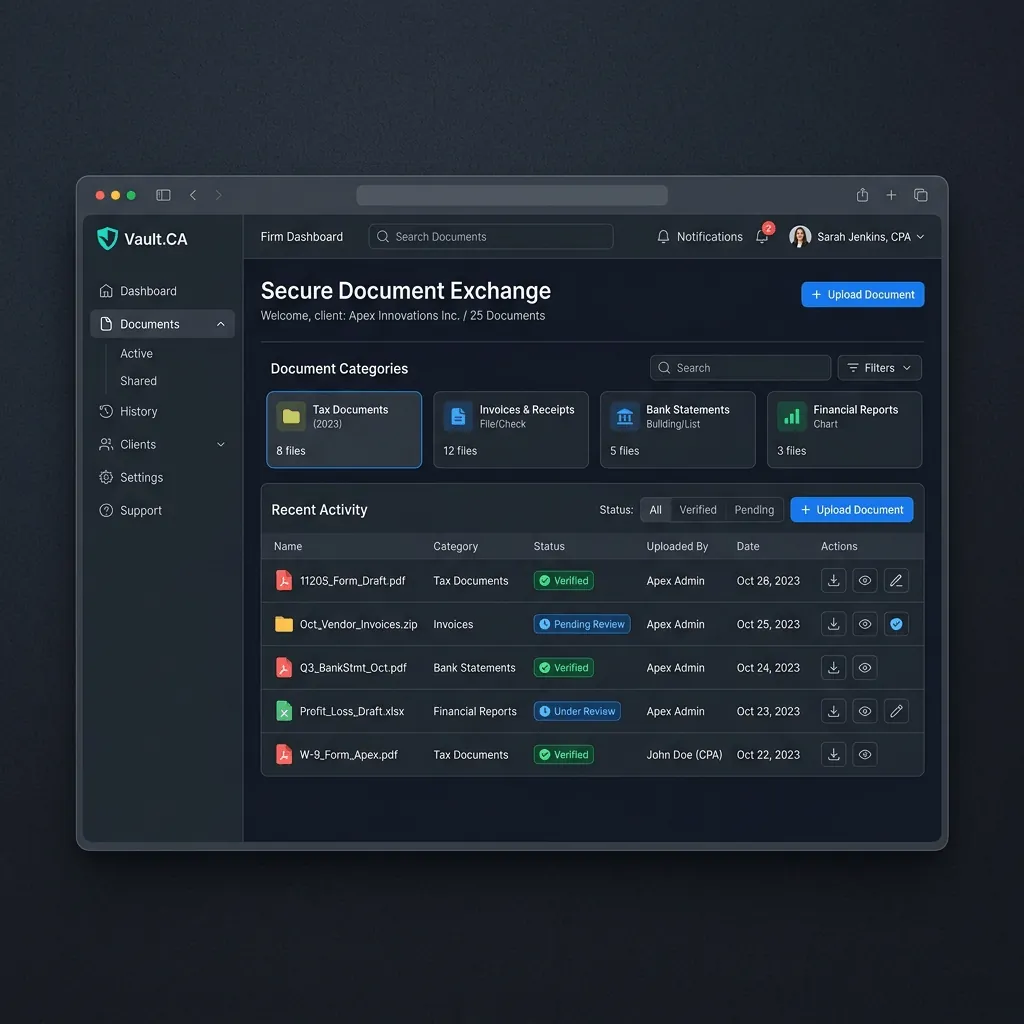Focus the Document Categories search field
Viewport: 1024px width, 1024px height.
click(740, 368)
